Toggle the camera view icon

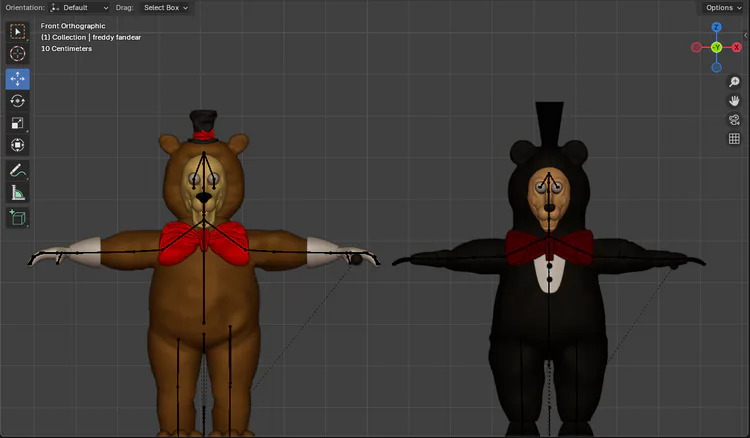click(734, 120)
